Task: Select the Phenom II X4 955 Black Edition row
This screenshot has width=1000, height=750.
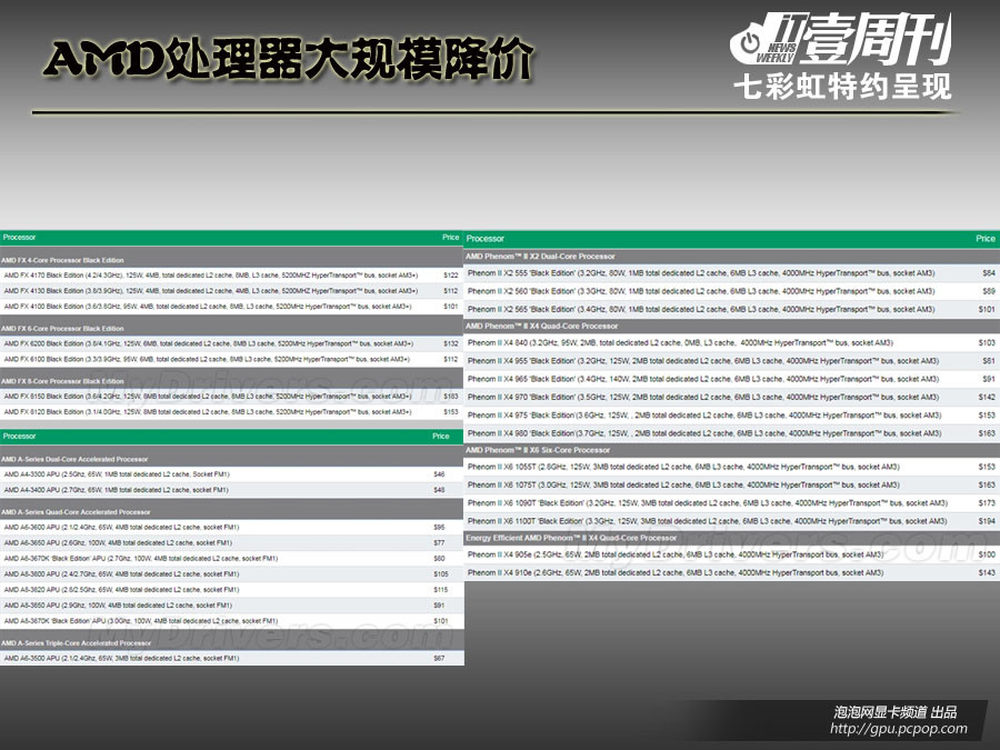Action: pyautogui.click(x=732, y=361)
